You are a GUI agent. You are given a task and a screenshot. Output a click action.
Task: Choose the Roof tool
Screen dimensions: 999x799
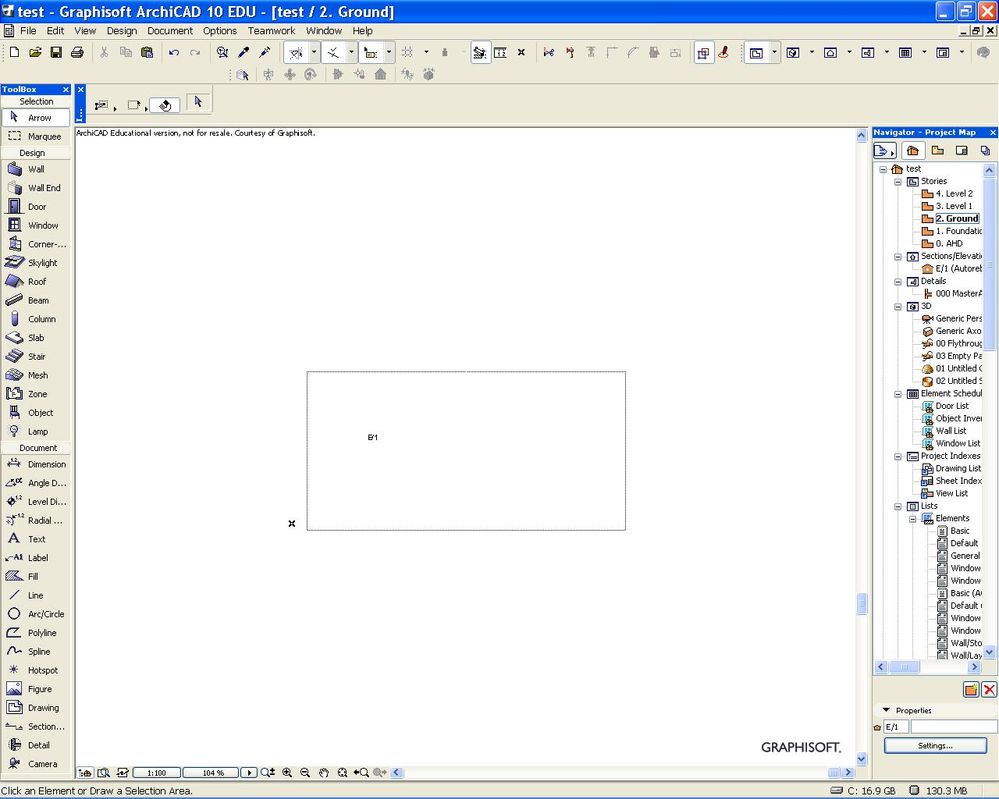35,282
